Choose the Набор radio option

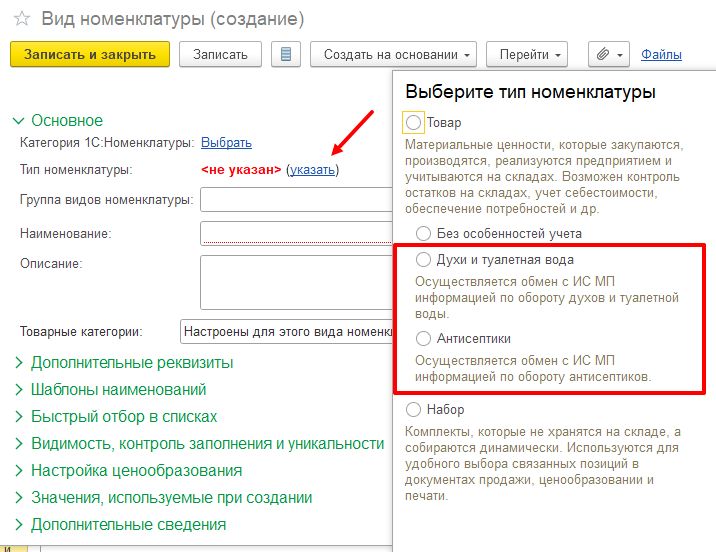coord(414,409)
